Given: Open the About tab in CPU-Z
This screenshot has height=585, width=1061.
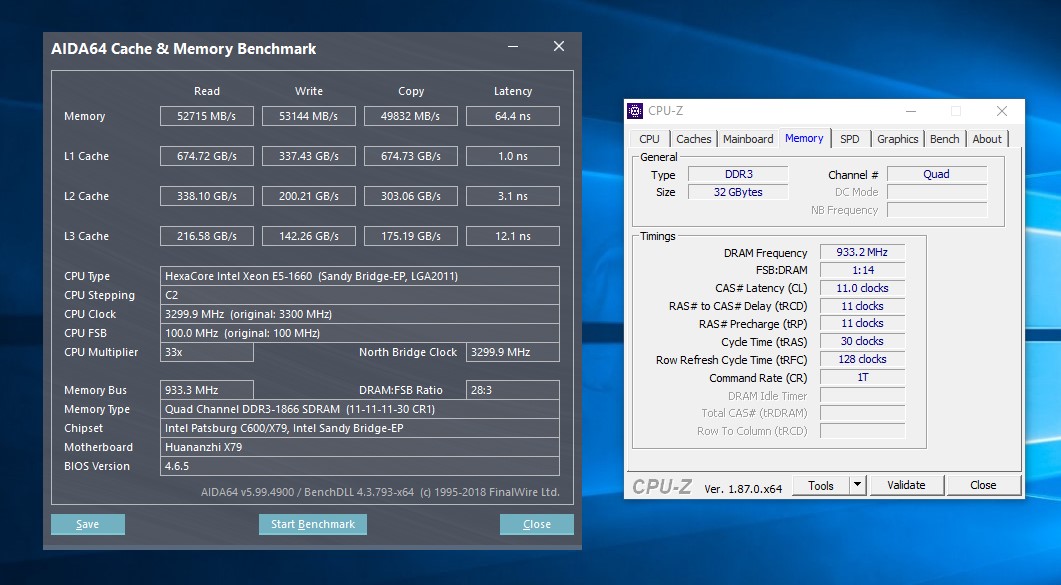Looking at the screenshot, I should point(987,139).
